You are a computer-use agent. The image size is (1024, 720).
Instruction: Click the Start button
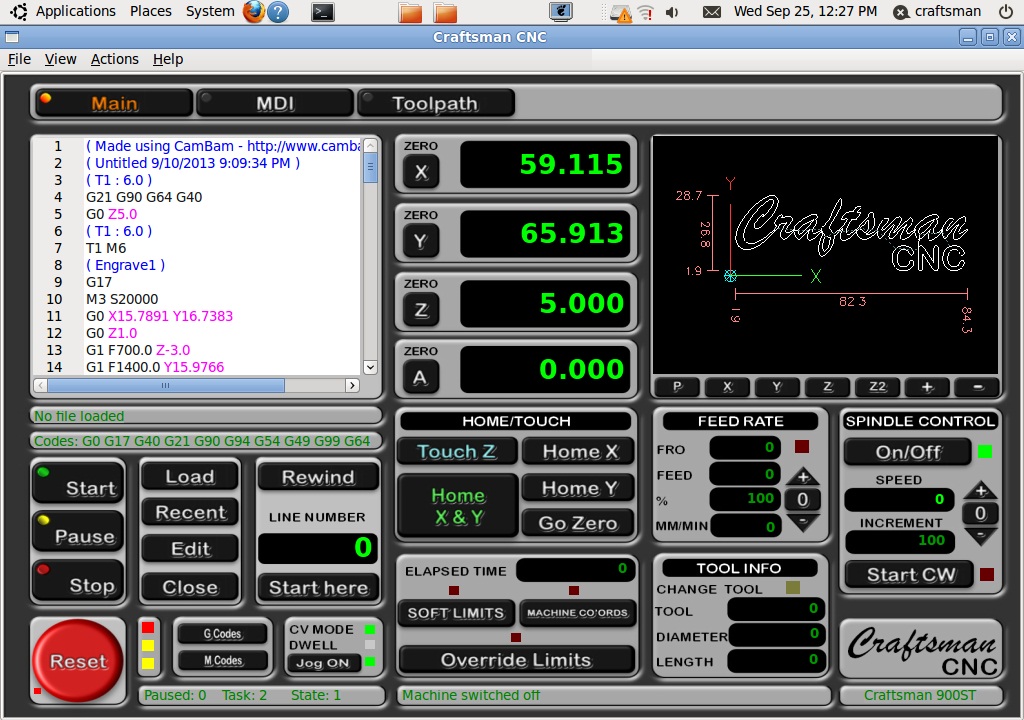coord(78,483)
